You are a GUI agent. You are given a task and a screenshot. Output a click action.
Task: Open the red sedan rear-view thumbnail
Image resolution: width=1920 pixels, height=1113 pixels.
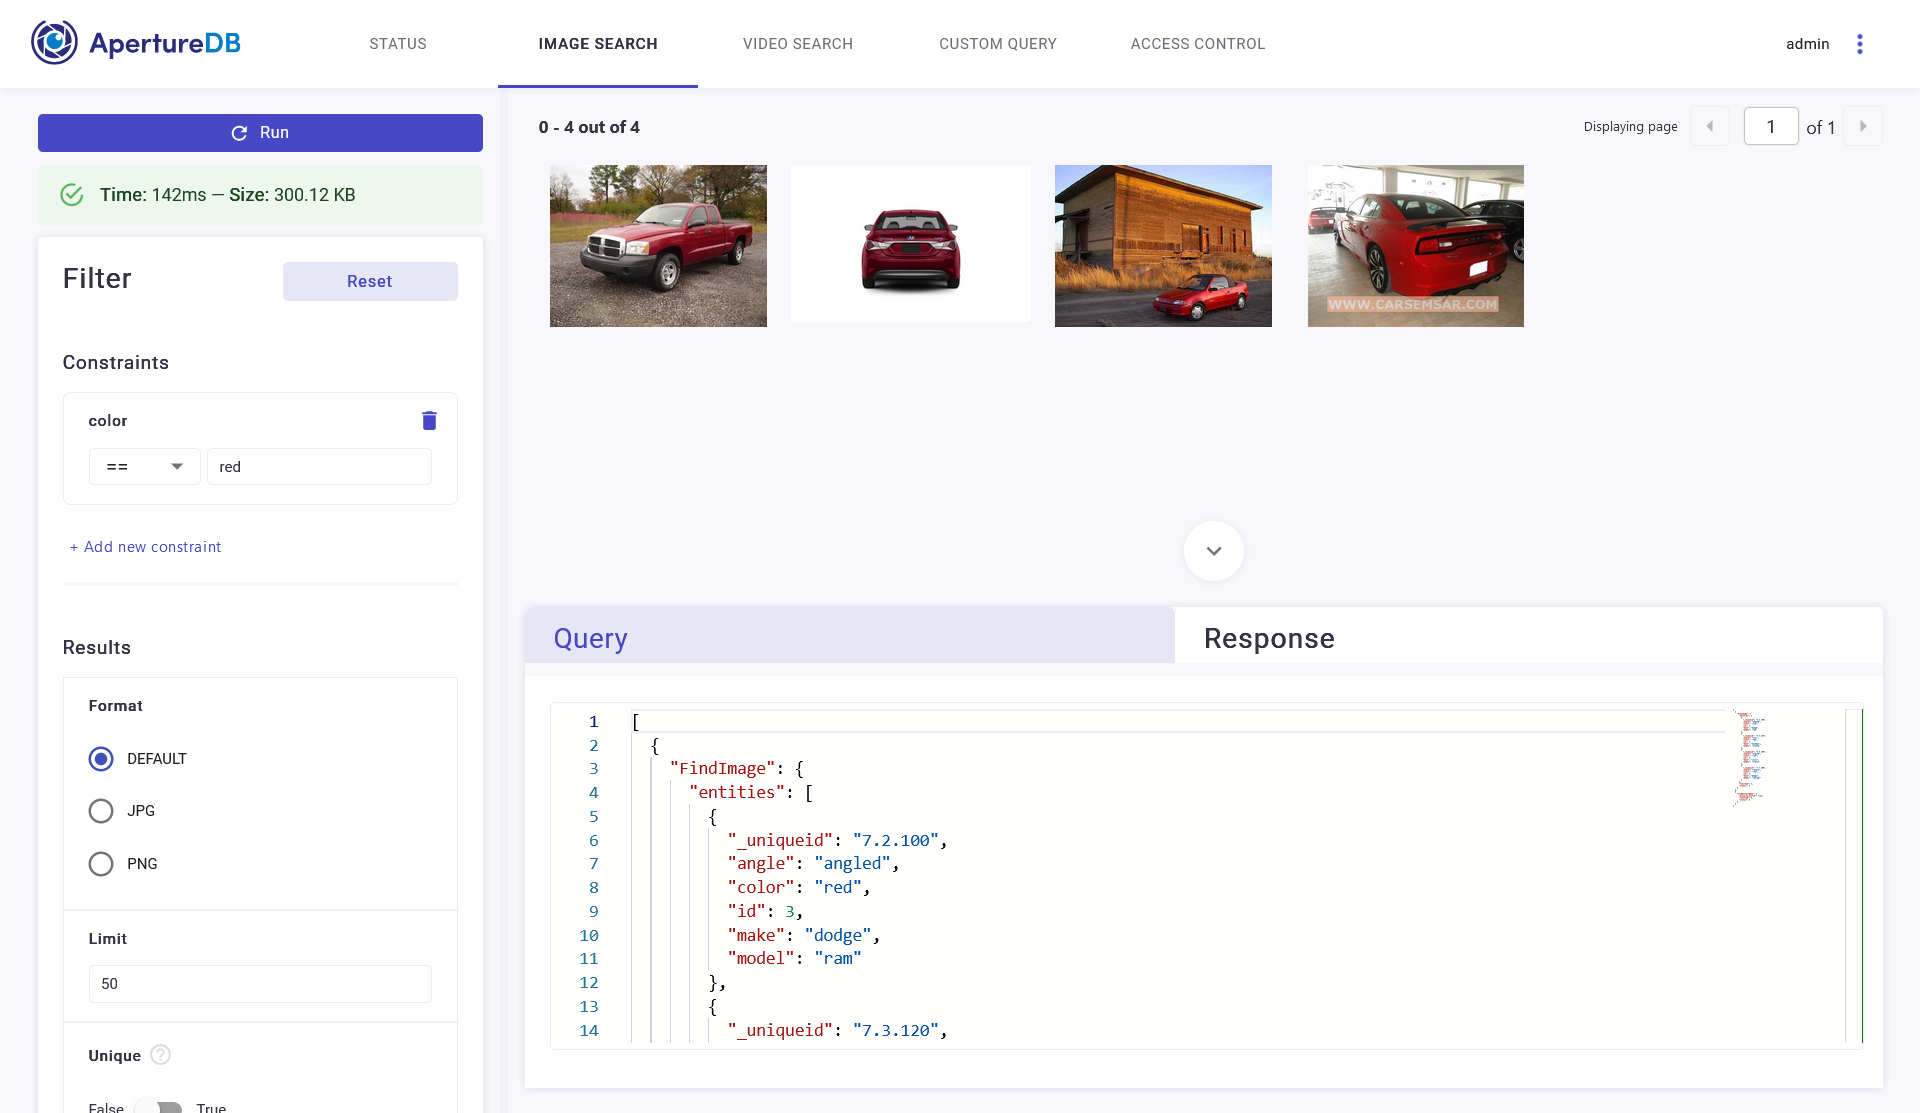point(910,244)
